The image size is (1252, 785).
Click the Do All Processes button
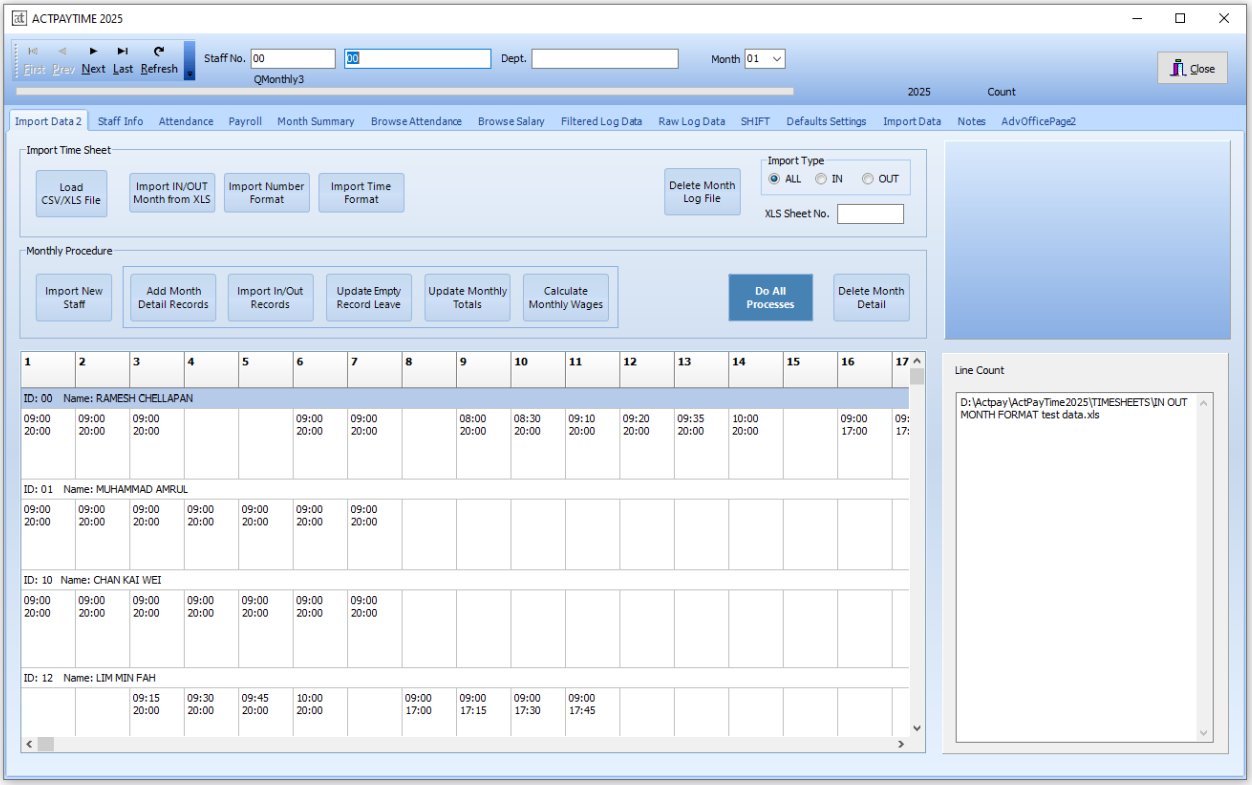pos(770,298)
